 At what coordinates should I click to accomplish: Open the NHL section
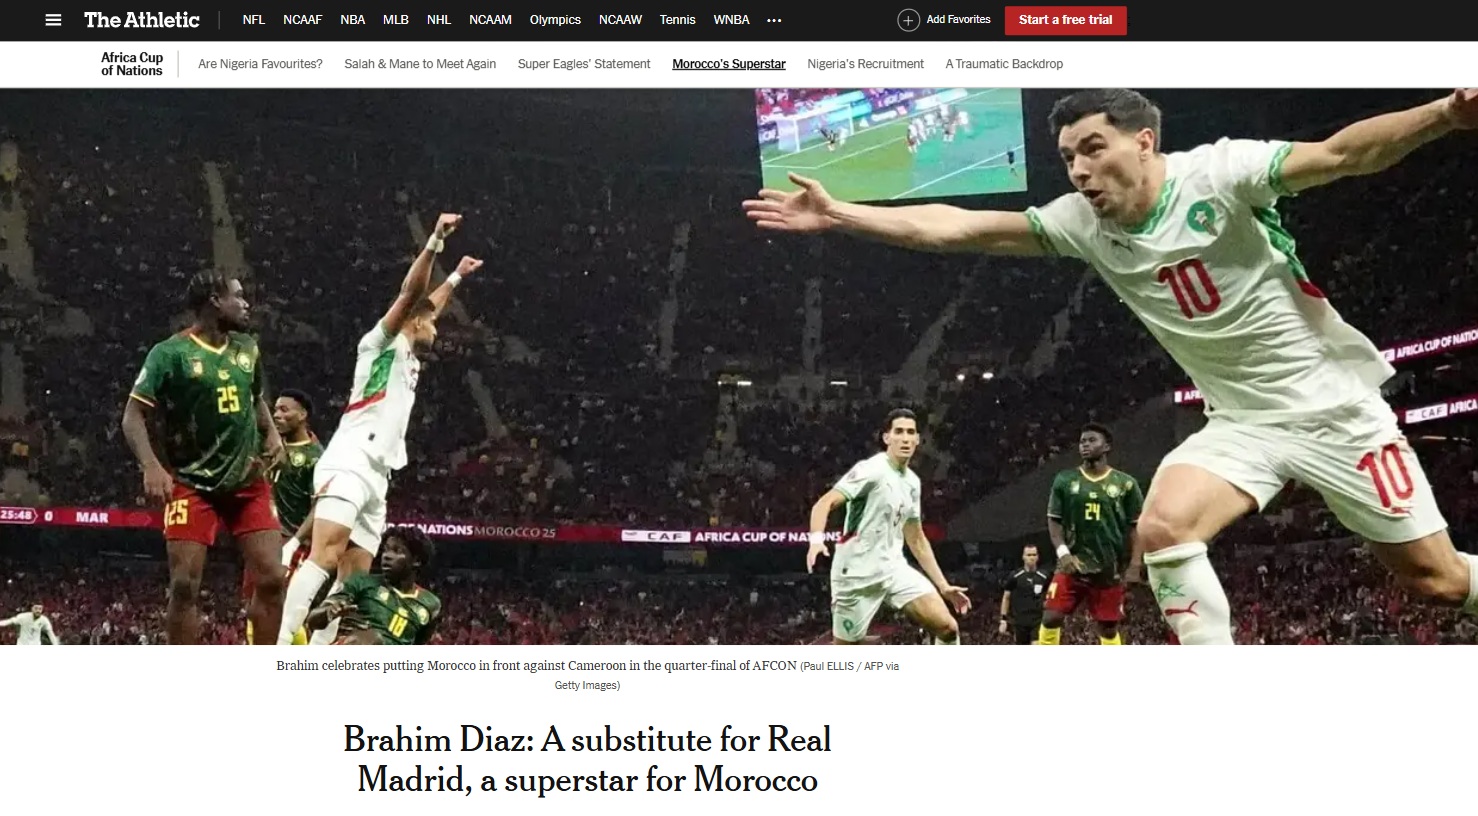(439, 20)
